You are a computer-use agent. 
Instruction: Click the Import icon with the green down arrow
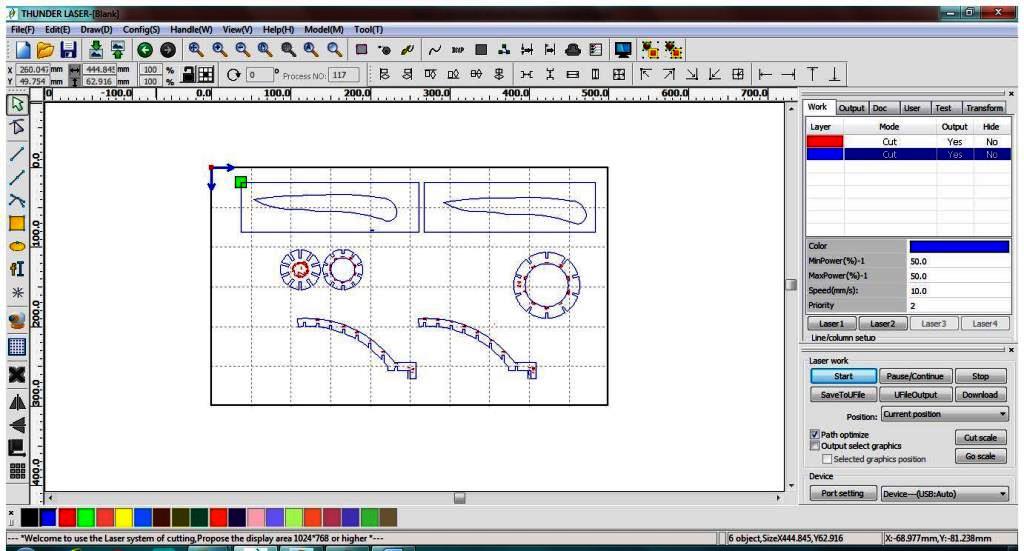(95, 50)
